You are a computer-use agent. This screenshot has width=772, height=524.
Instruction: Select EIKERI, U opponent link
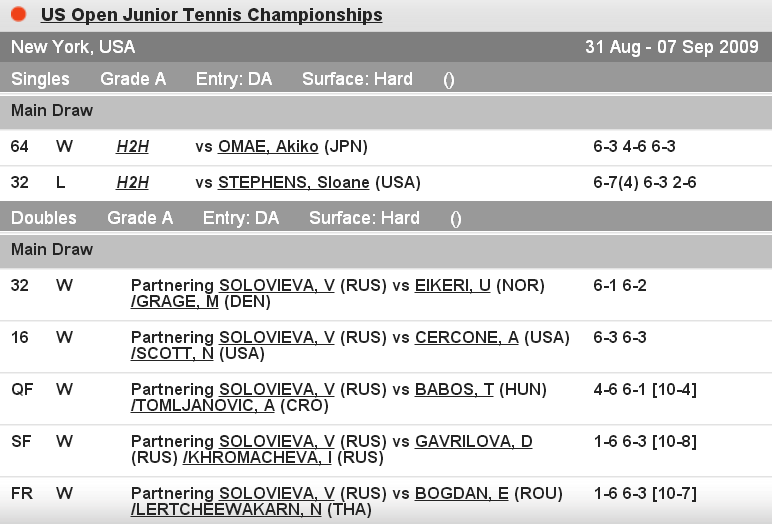pos(453,286)
